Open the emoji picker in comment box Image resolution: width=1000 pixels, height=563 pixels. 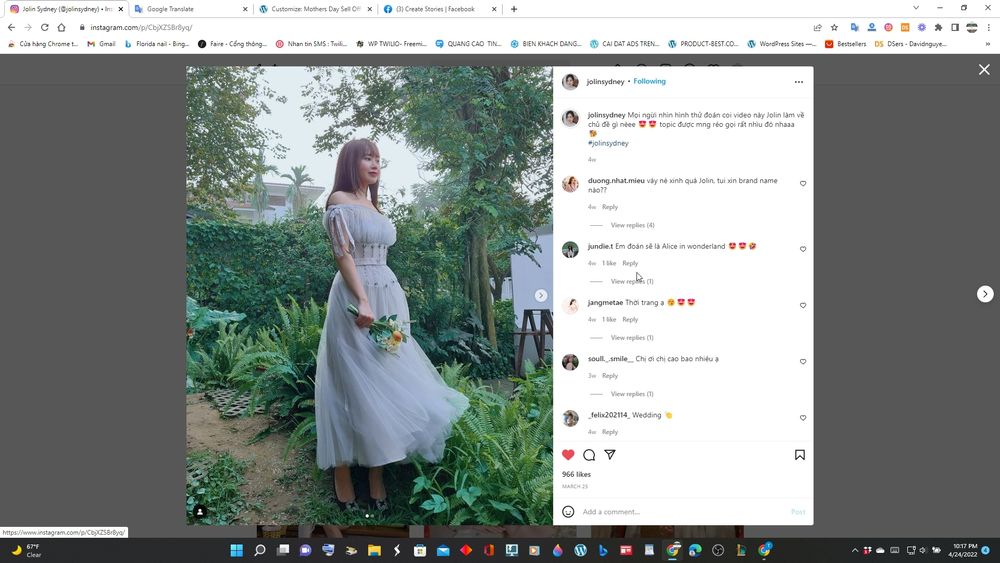click(568, 512)
